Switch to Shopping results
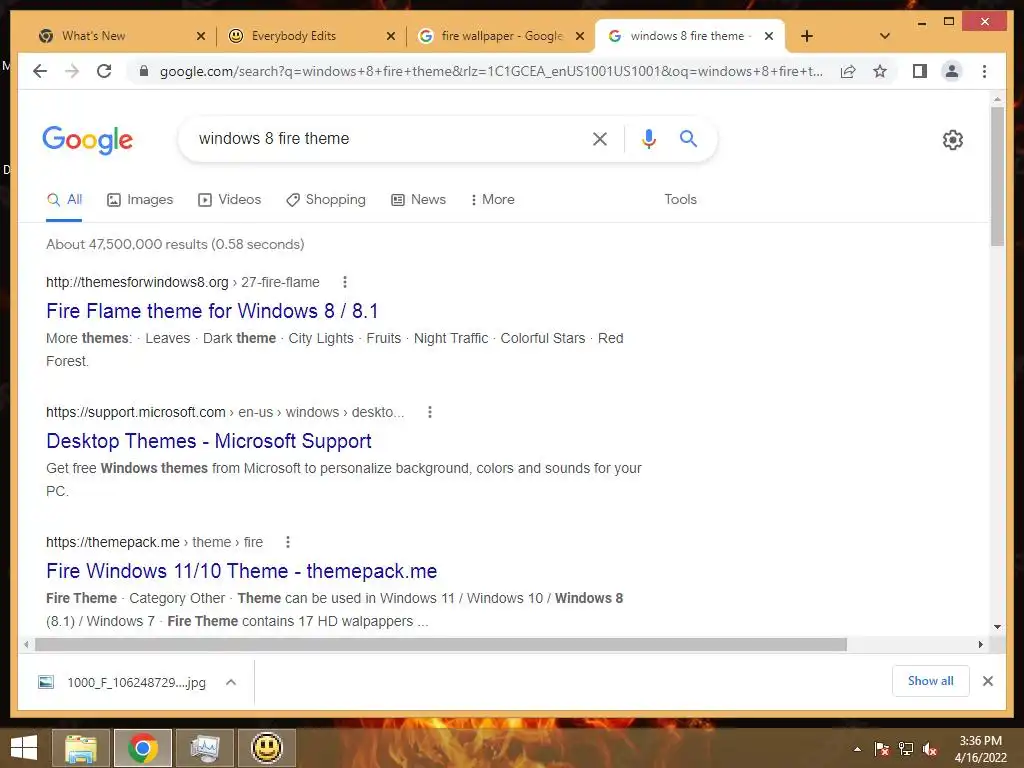 coord(326,200)
